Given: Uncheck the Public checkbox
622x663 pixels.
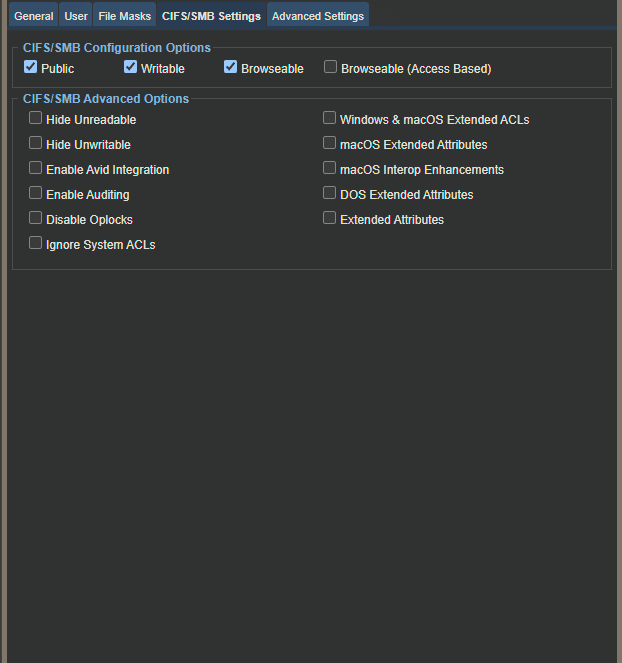Looking at the screenshot, I should (30, 67).
